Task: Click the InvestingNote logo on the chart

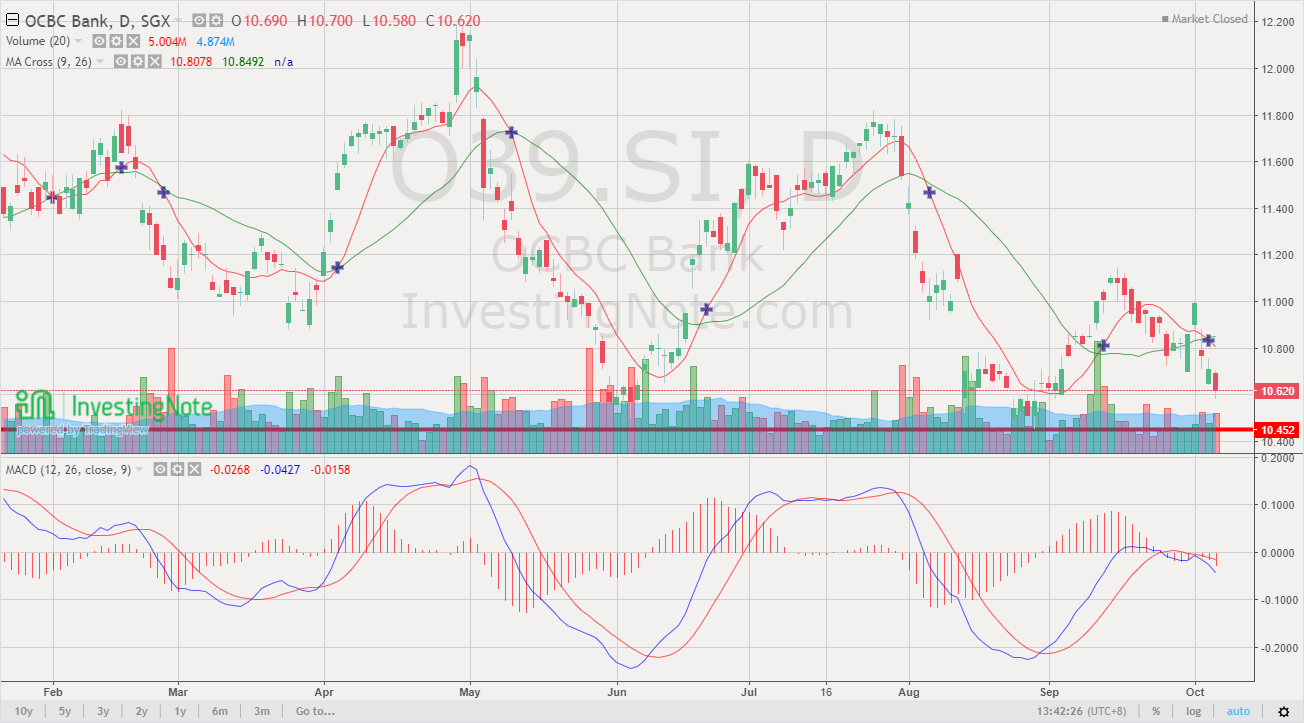Action: 115,407
